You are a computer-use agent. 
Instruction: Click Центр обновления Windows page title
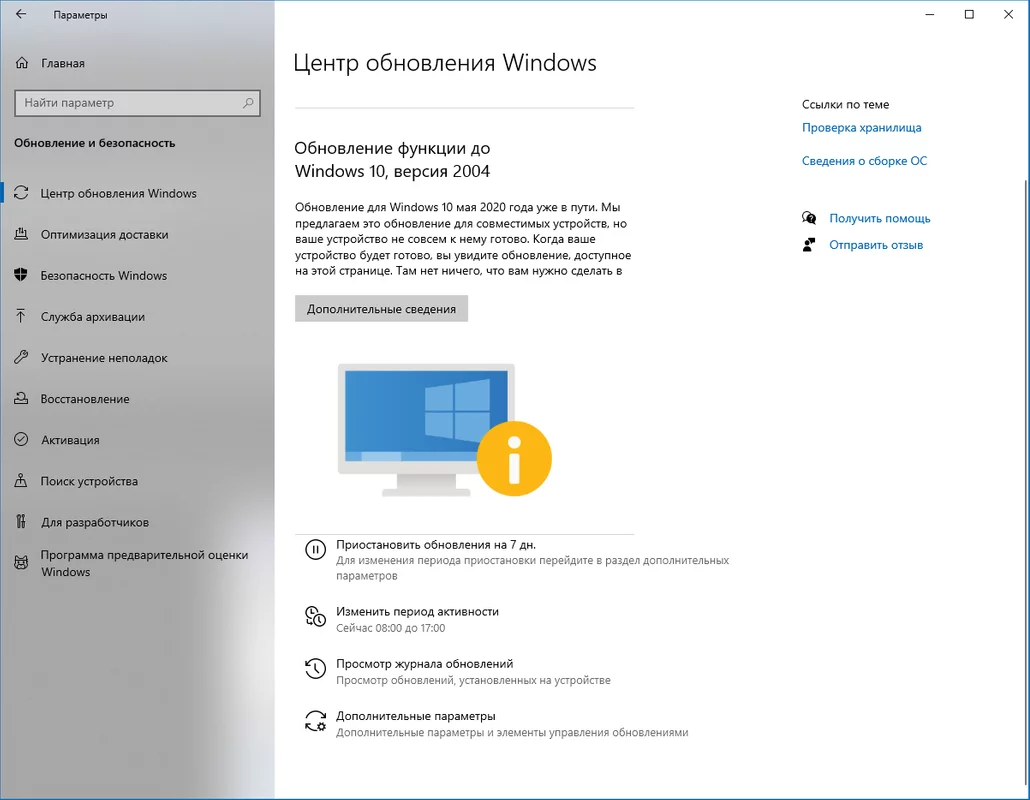click(445, 62)
